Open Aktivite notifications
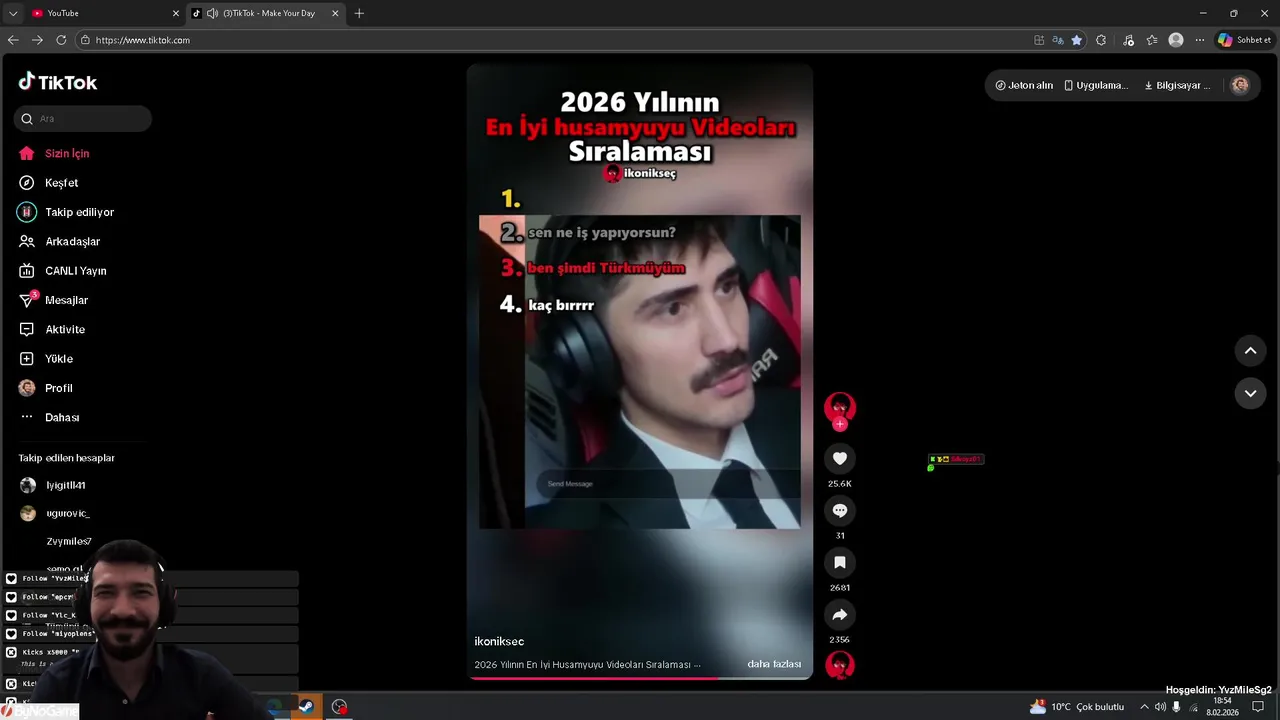Image resolution: width=1280 pixels, height=720 pixels. point(52,329)
